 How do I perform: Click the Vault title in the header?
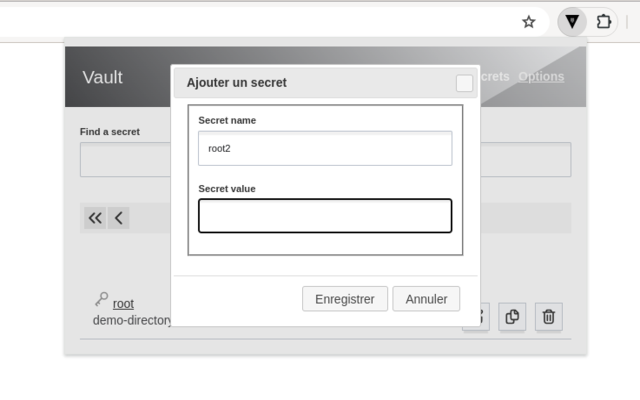tap(102, 77)
